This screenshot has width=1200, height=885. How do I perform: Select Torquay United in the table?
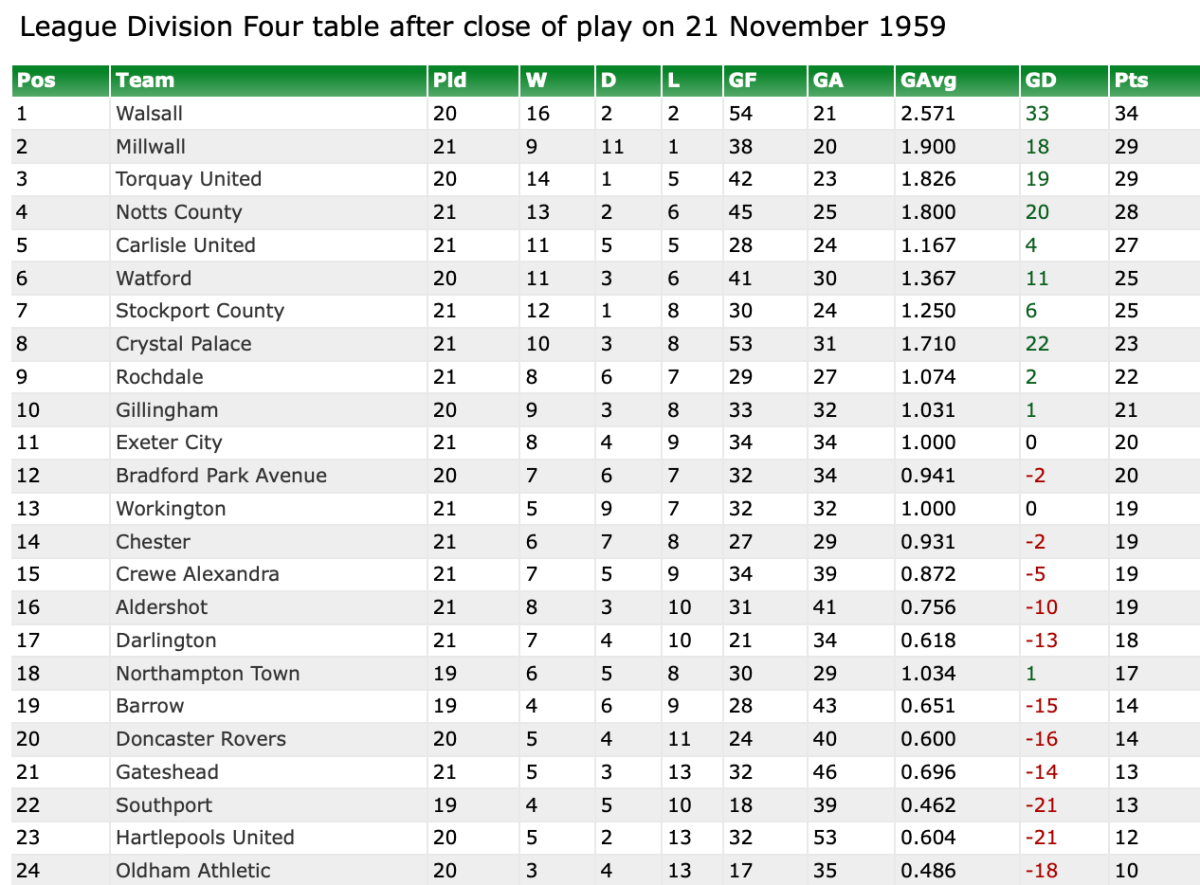[188, 180]
